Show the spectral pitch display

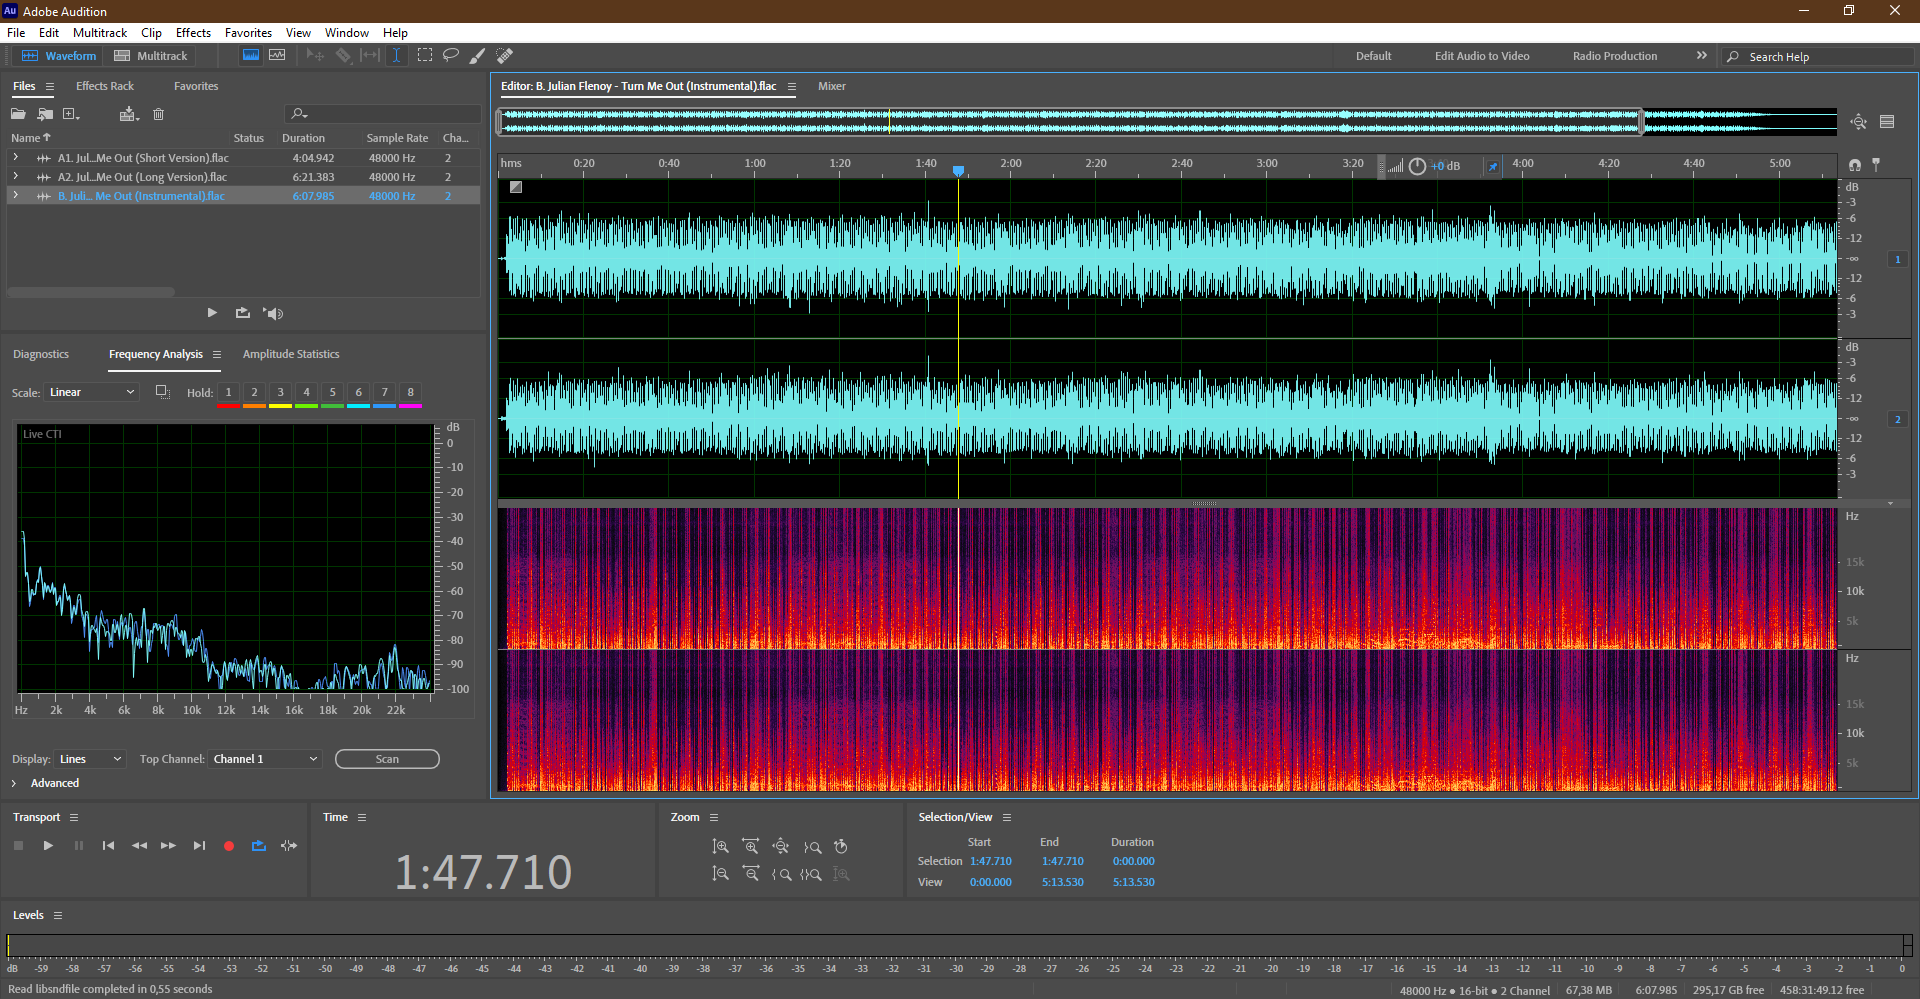tap(277, 56)
